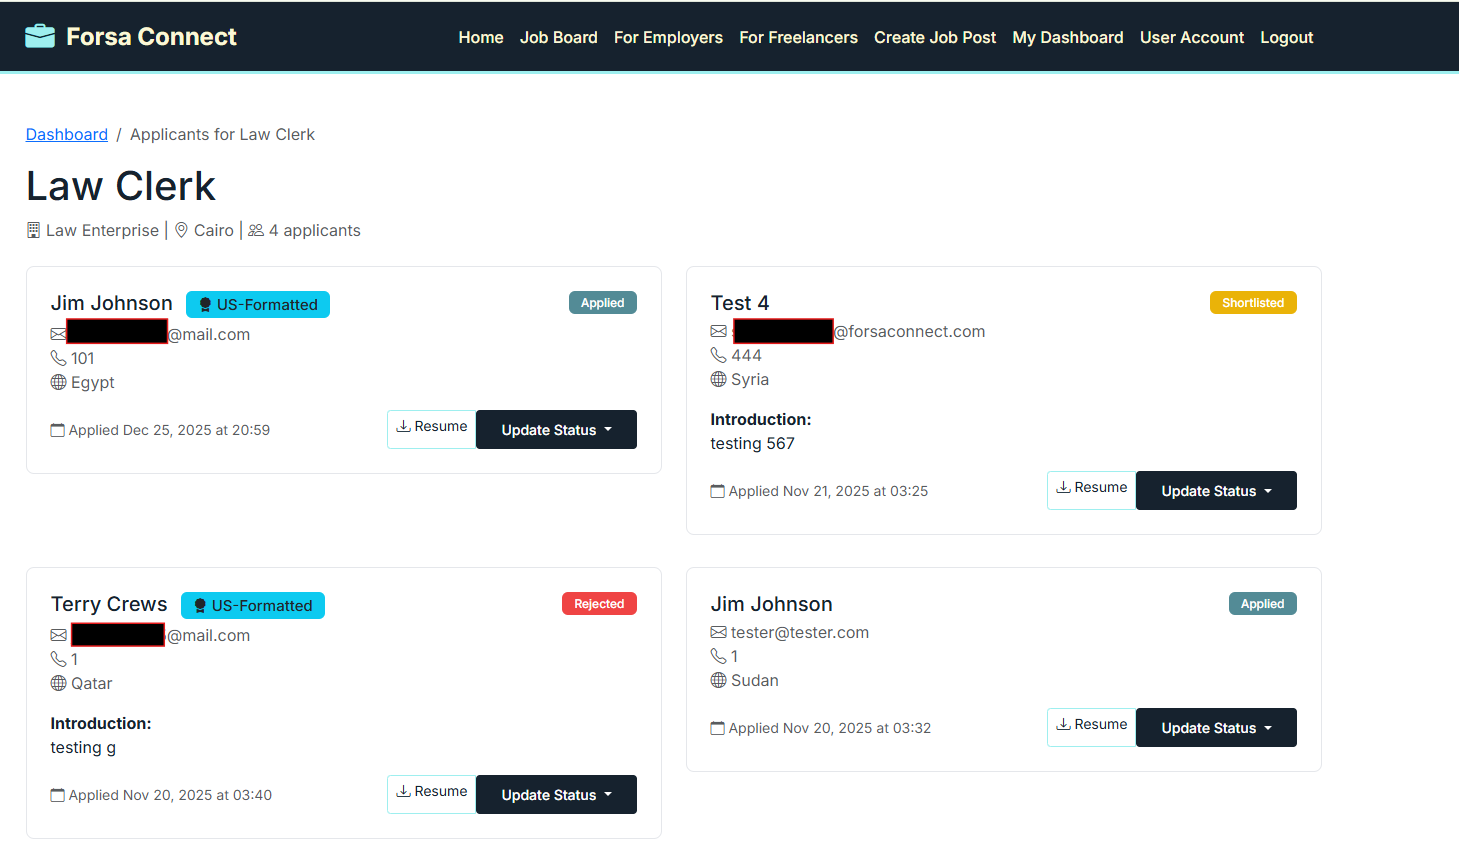Click the phone icon next to Terry Crews' number
This screenshot has width=1459, height=856.
[x=57, y=658]
